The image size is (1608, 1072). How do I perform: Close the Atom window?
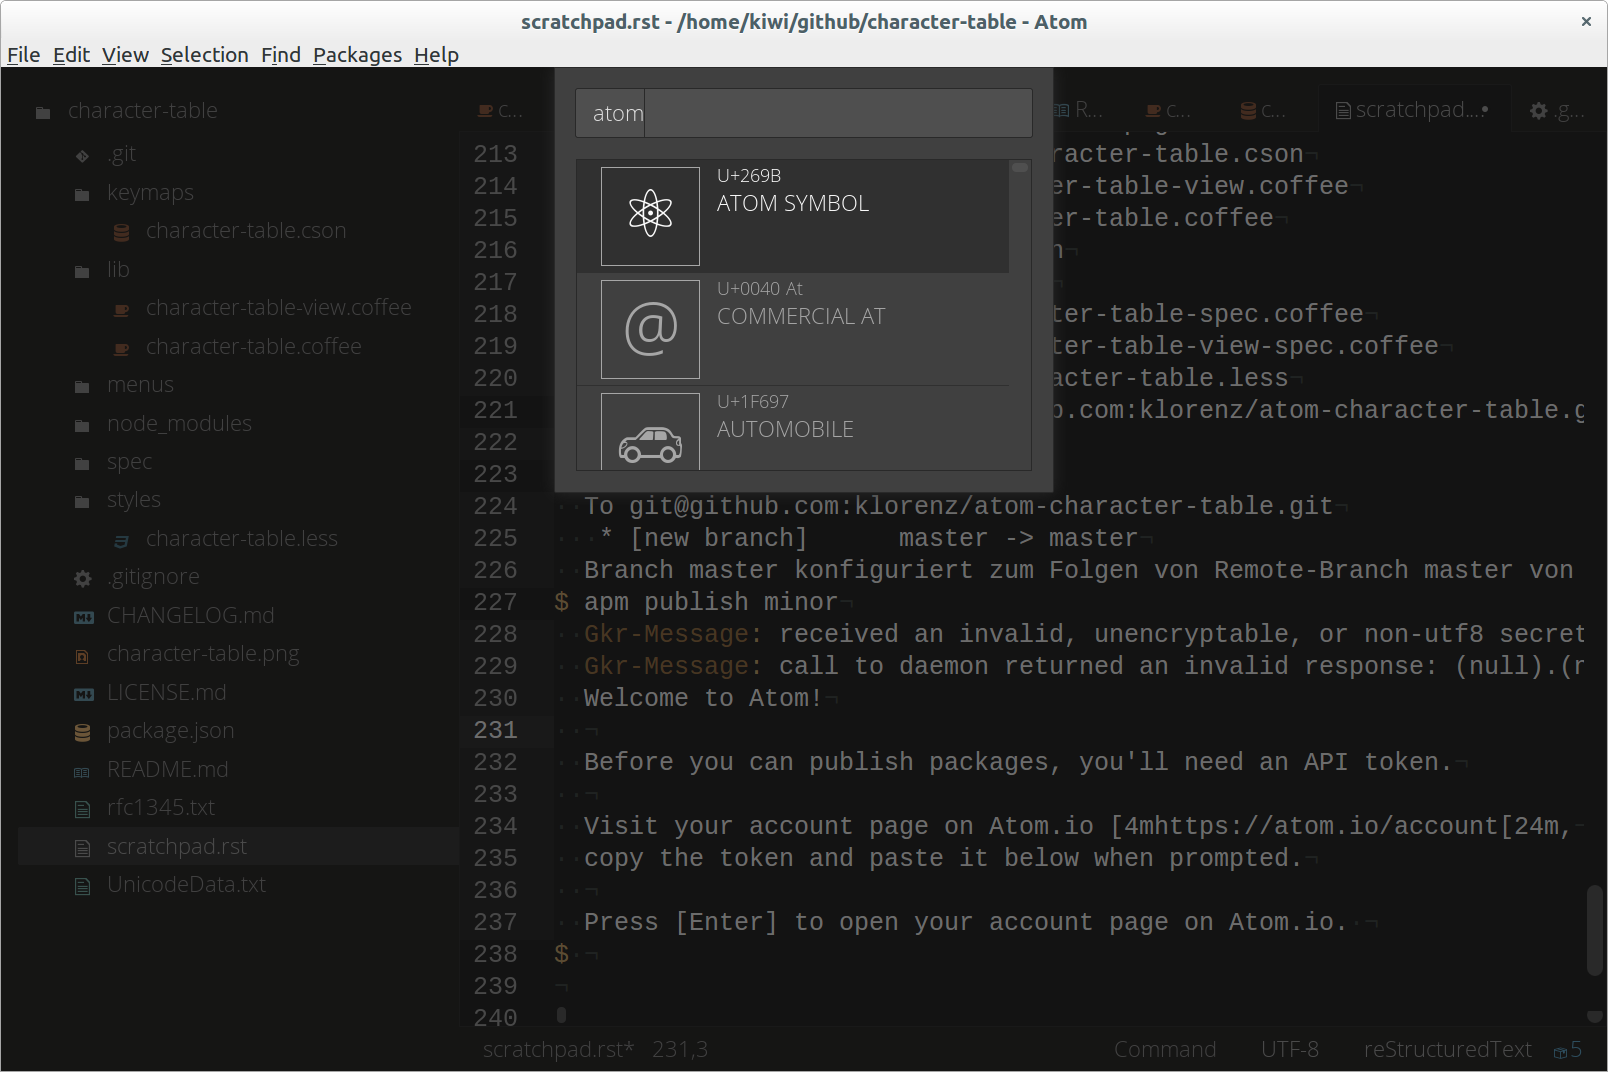(x=1586, y=21)
